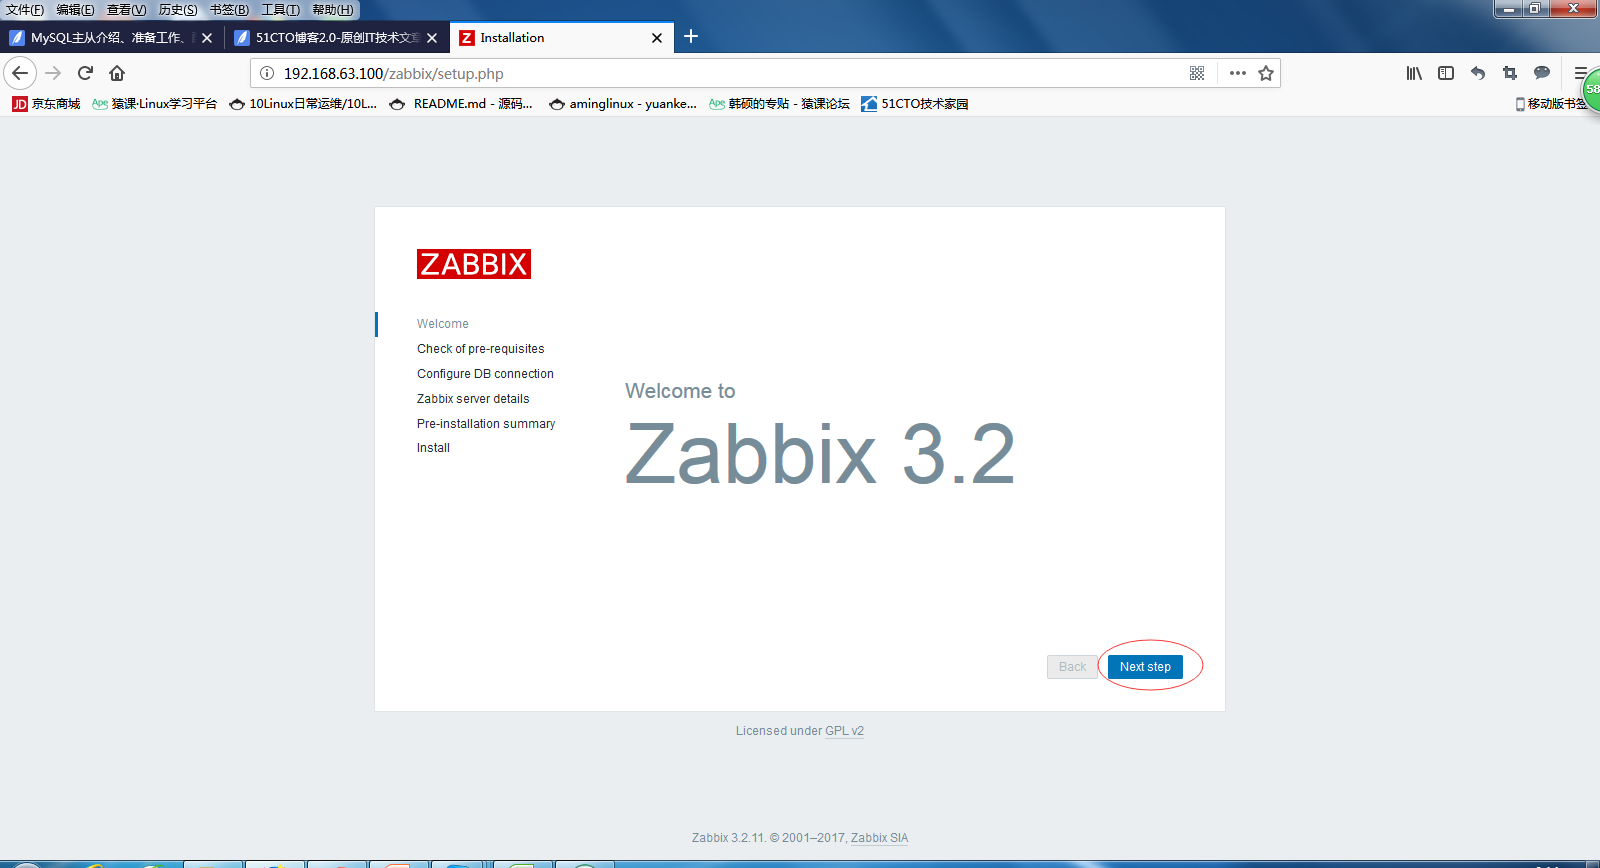Open the browser home page icon
Viewport: 1600px width, 868px height.
(117, 73)
